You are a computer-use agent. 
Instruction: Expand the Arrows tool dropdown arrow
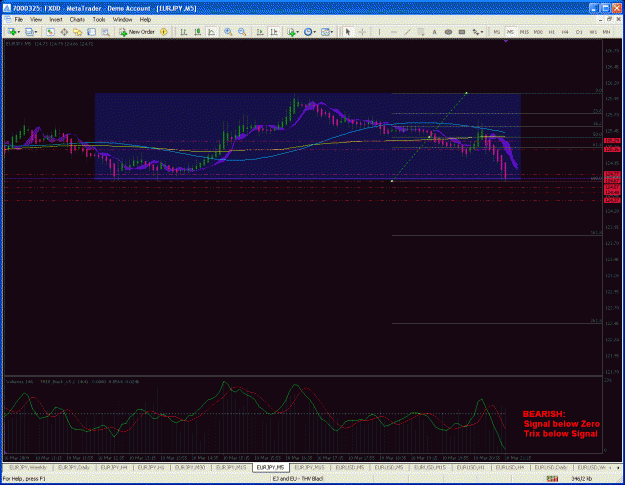click(x=482, y=32)
